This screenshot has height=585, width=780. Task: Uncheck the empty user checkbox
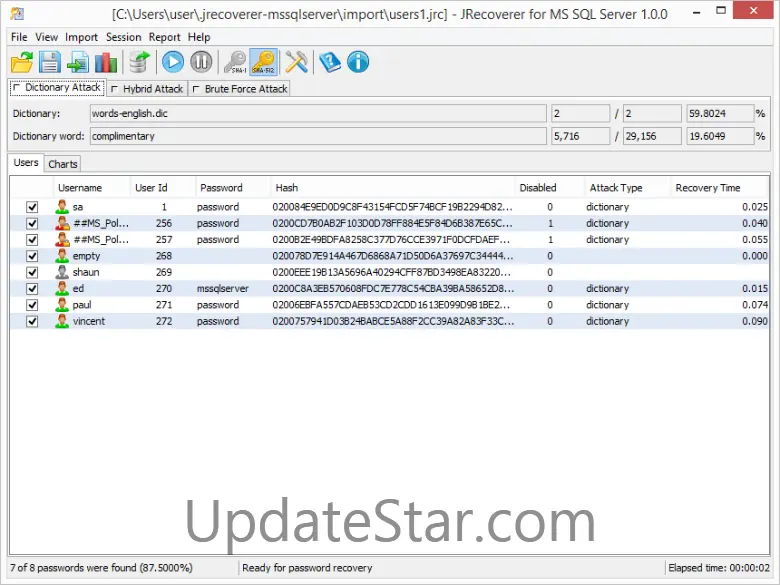click(32, 256)
